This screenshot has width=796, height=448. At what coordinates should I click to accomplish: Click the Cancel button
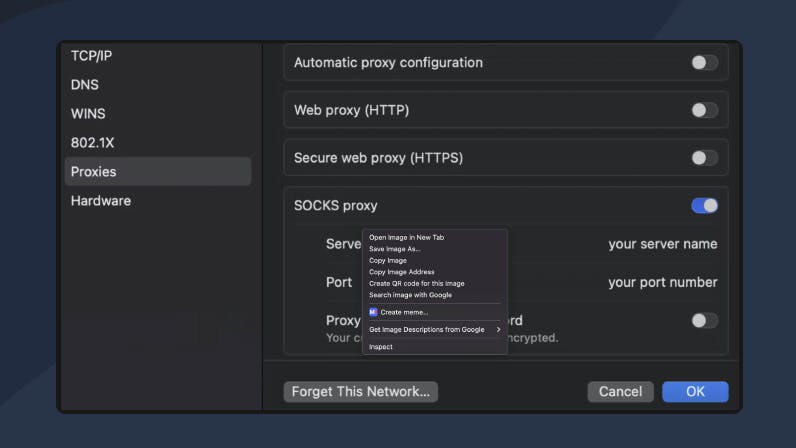(620, 392)
